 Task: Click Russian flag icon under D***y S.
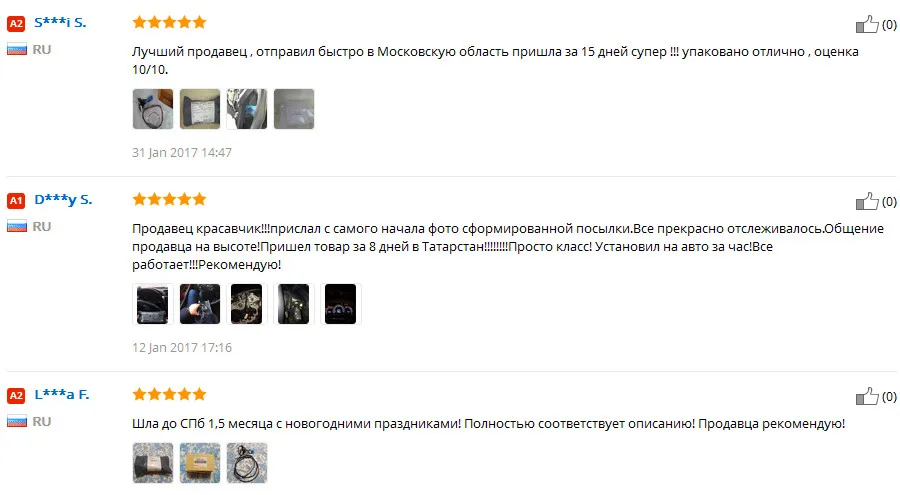point(17,226)
